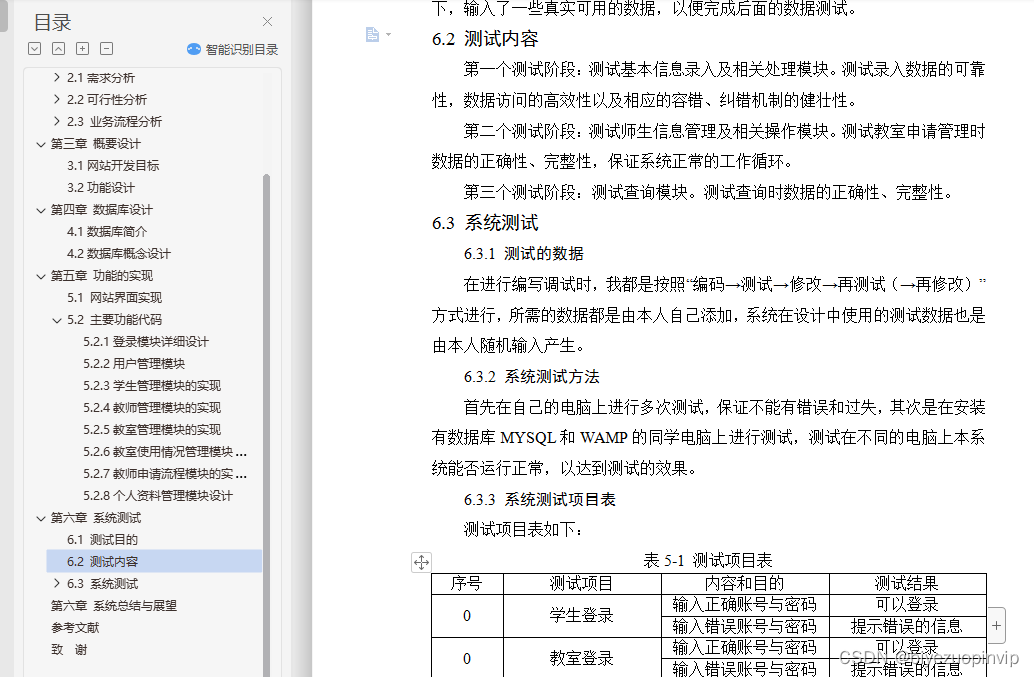This screenshot has height=677, width=1034.
Task: Open 5.2.4 教师管理模块的实现
Action: click(152, 407)
